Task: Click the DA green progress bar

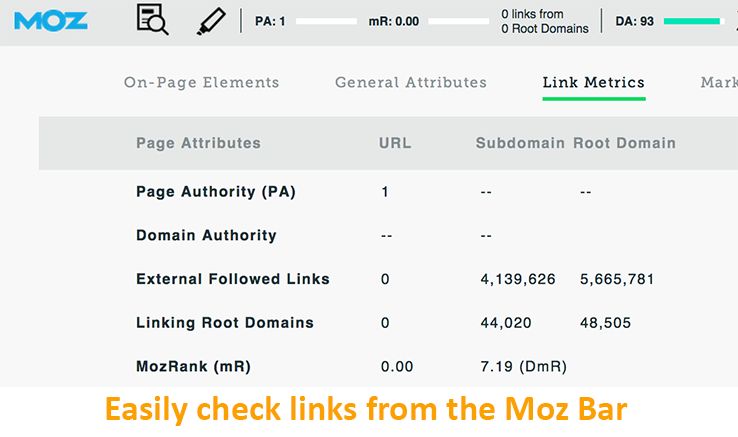Action: [692, 20]
